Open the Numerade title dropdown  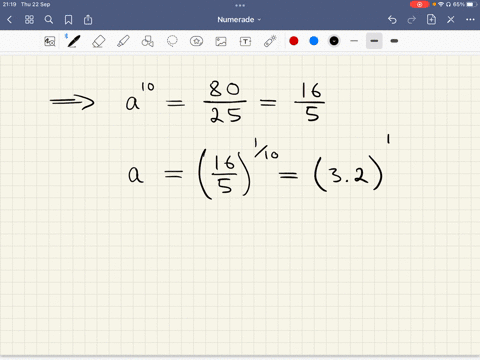[x=239, y=20]
